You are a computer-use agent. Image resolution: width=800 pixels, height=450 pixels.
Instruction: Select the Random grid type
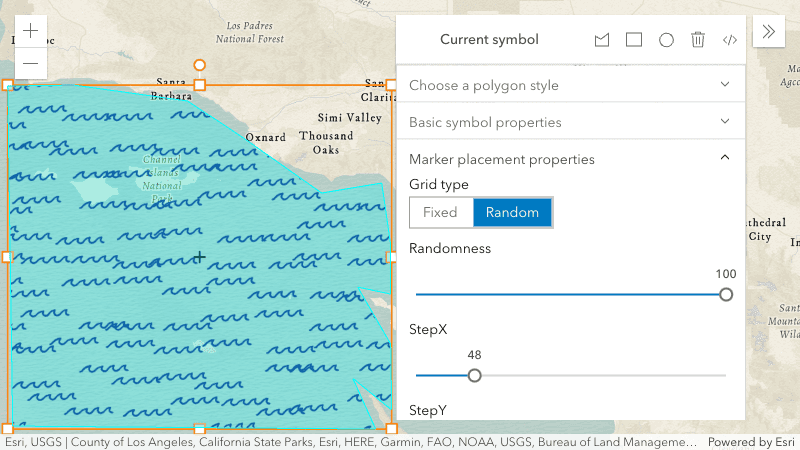coord(512,212)
